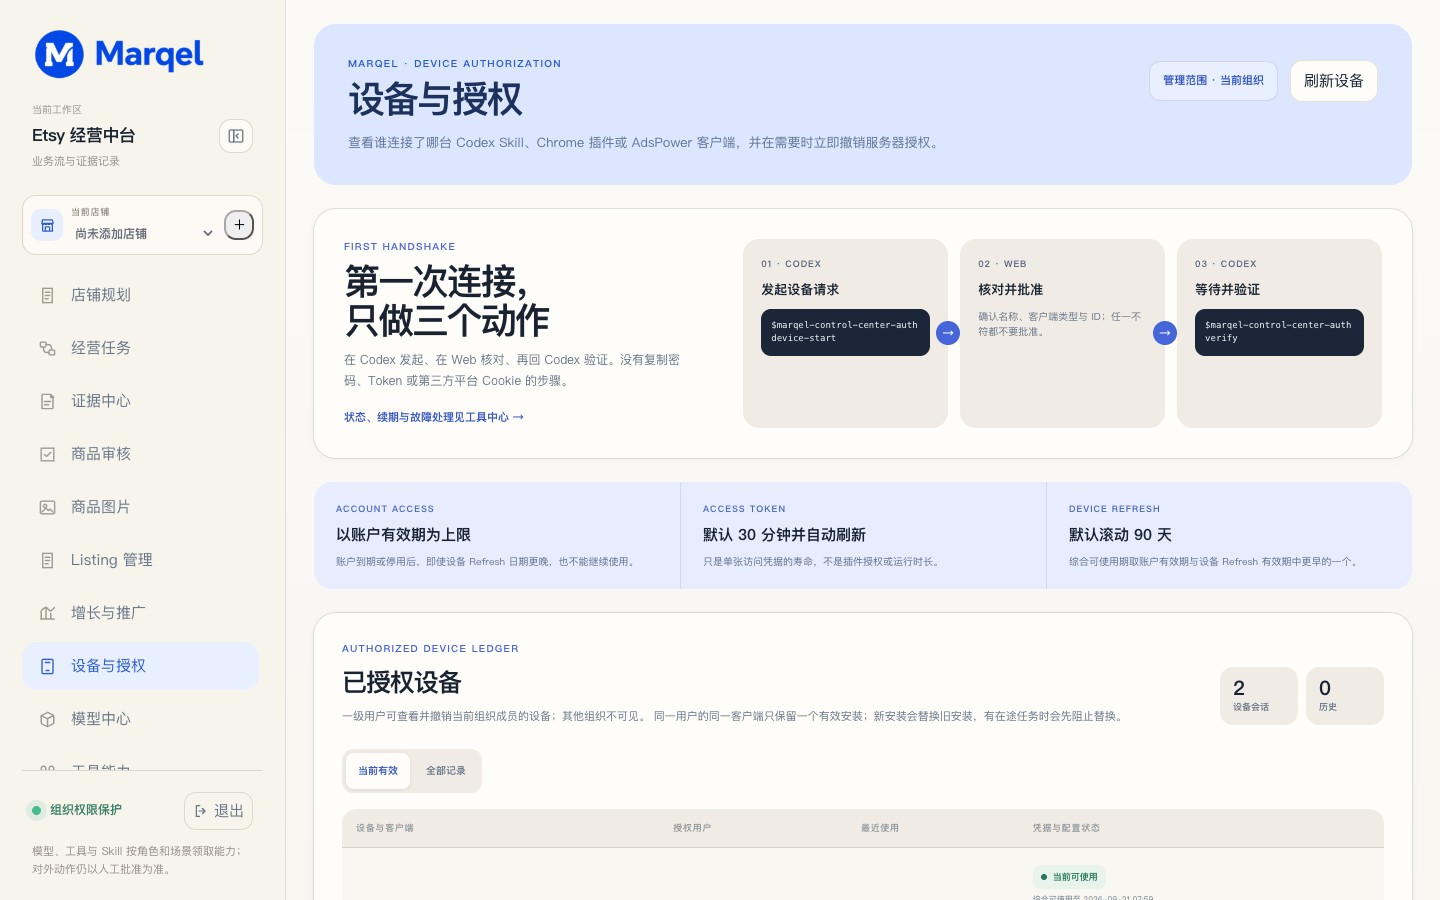Navigate to 商品审核

click(x=140, y=454)
